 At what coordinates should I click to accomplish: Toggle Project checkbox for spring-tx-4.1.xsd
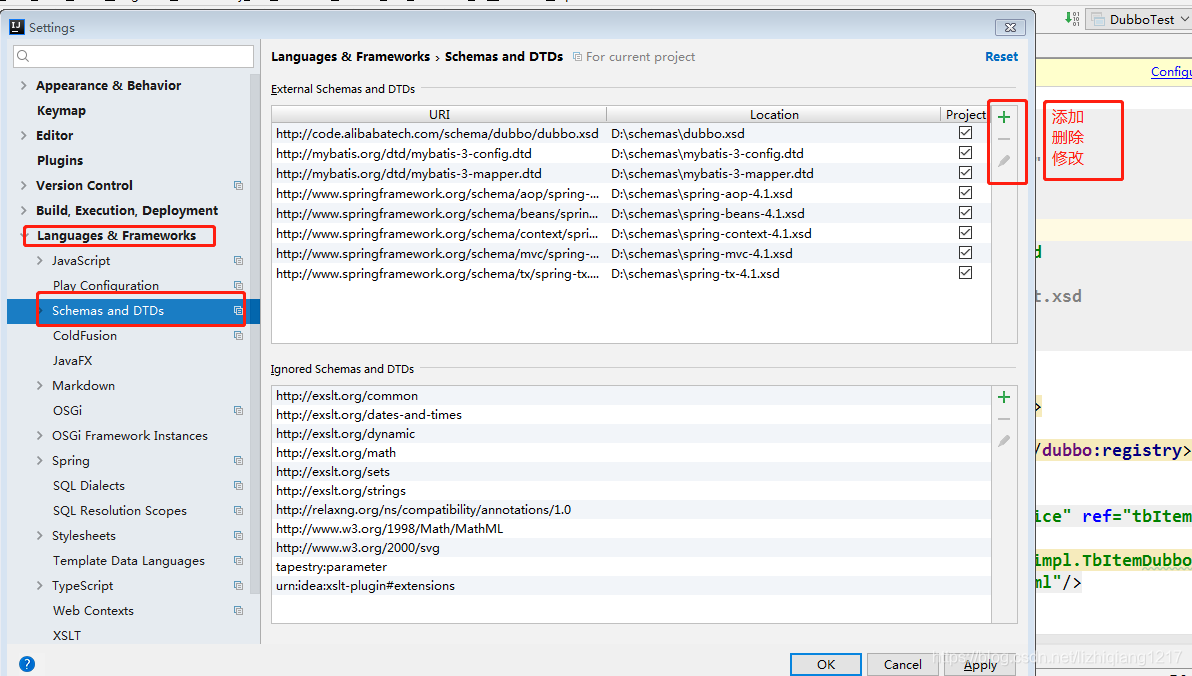(x=965, y=273)
